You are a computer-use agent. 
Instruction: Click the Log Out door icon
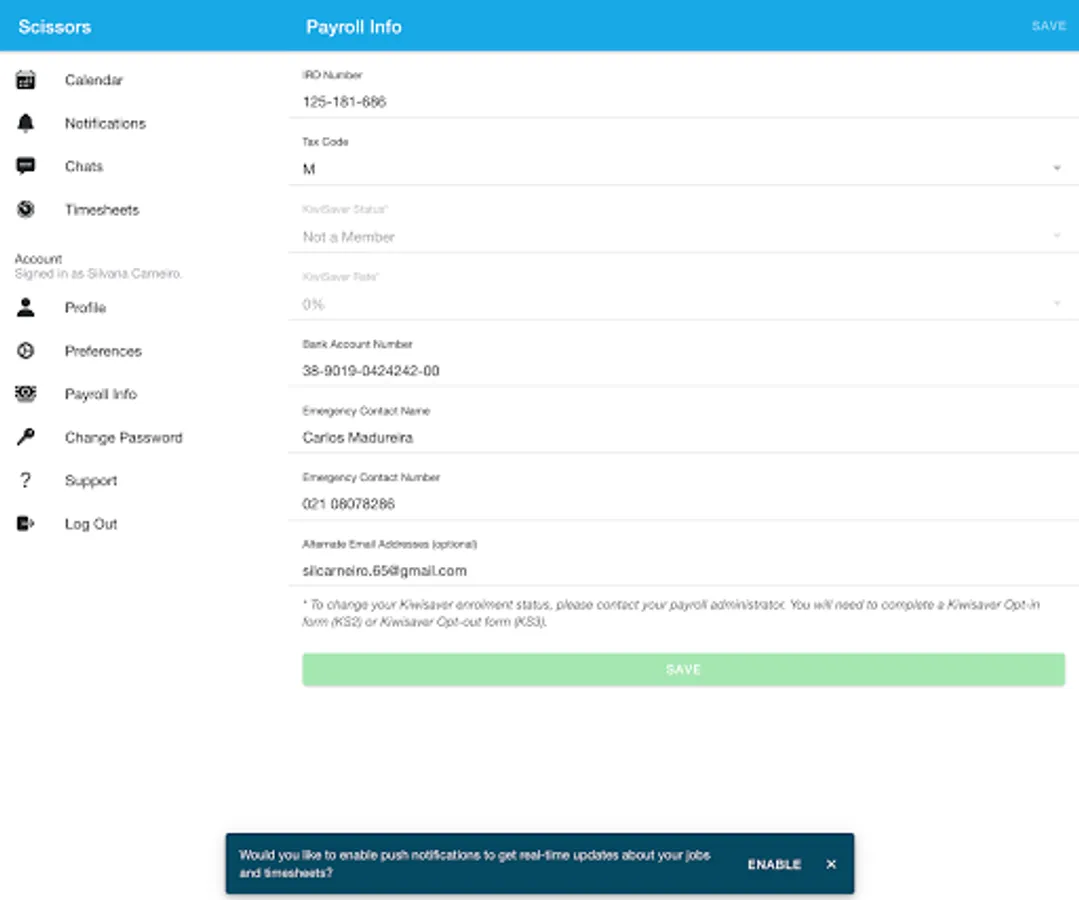click(25, 524)
